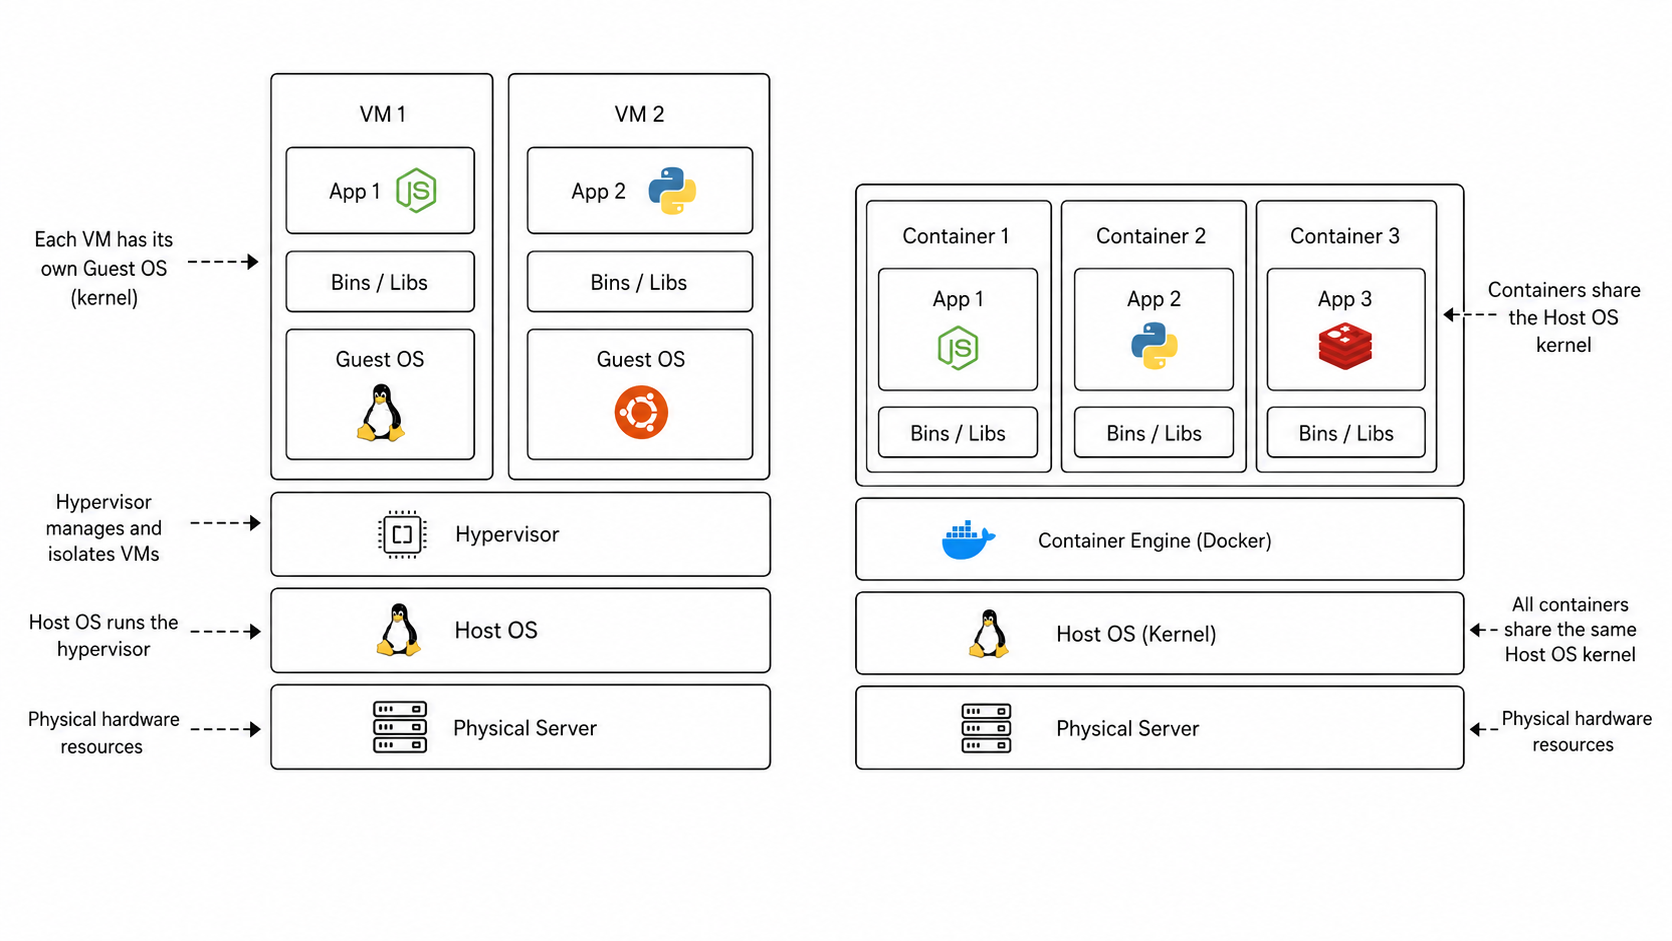1672x941 pixels.
Task: Click "Hypervisor manages and isolates VMs" note
Action: (104, 528)
